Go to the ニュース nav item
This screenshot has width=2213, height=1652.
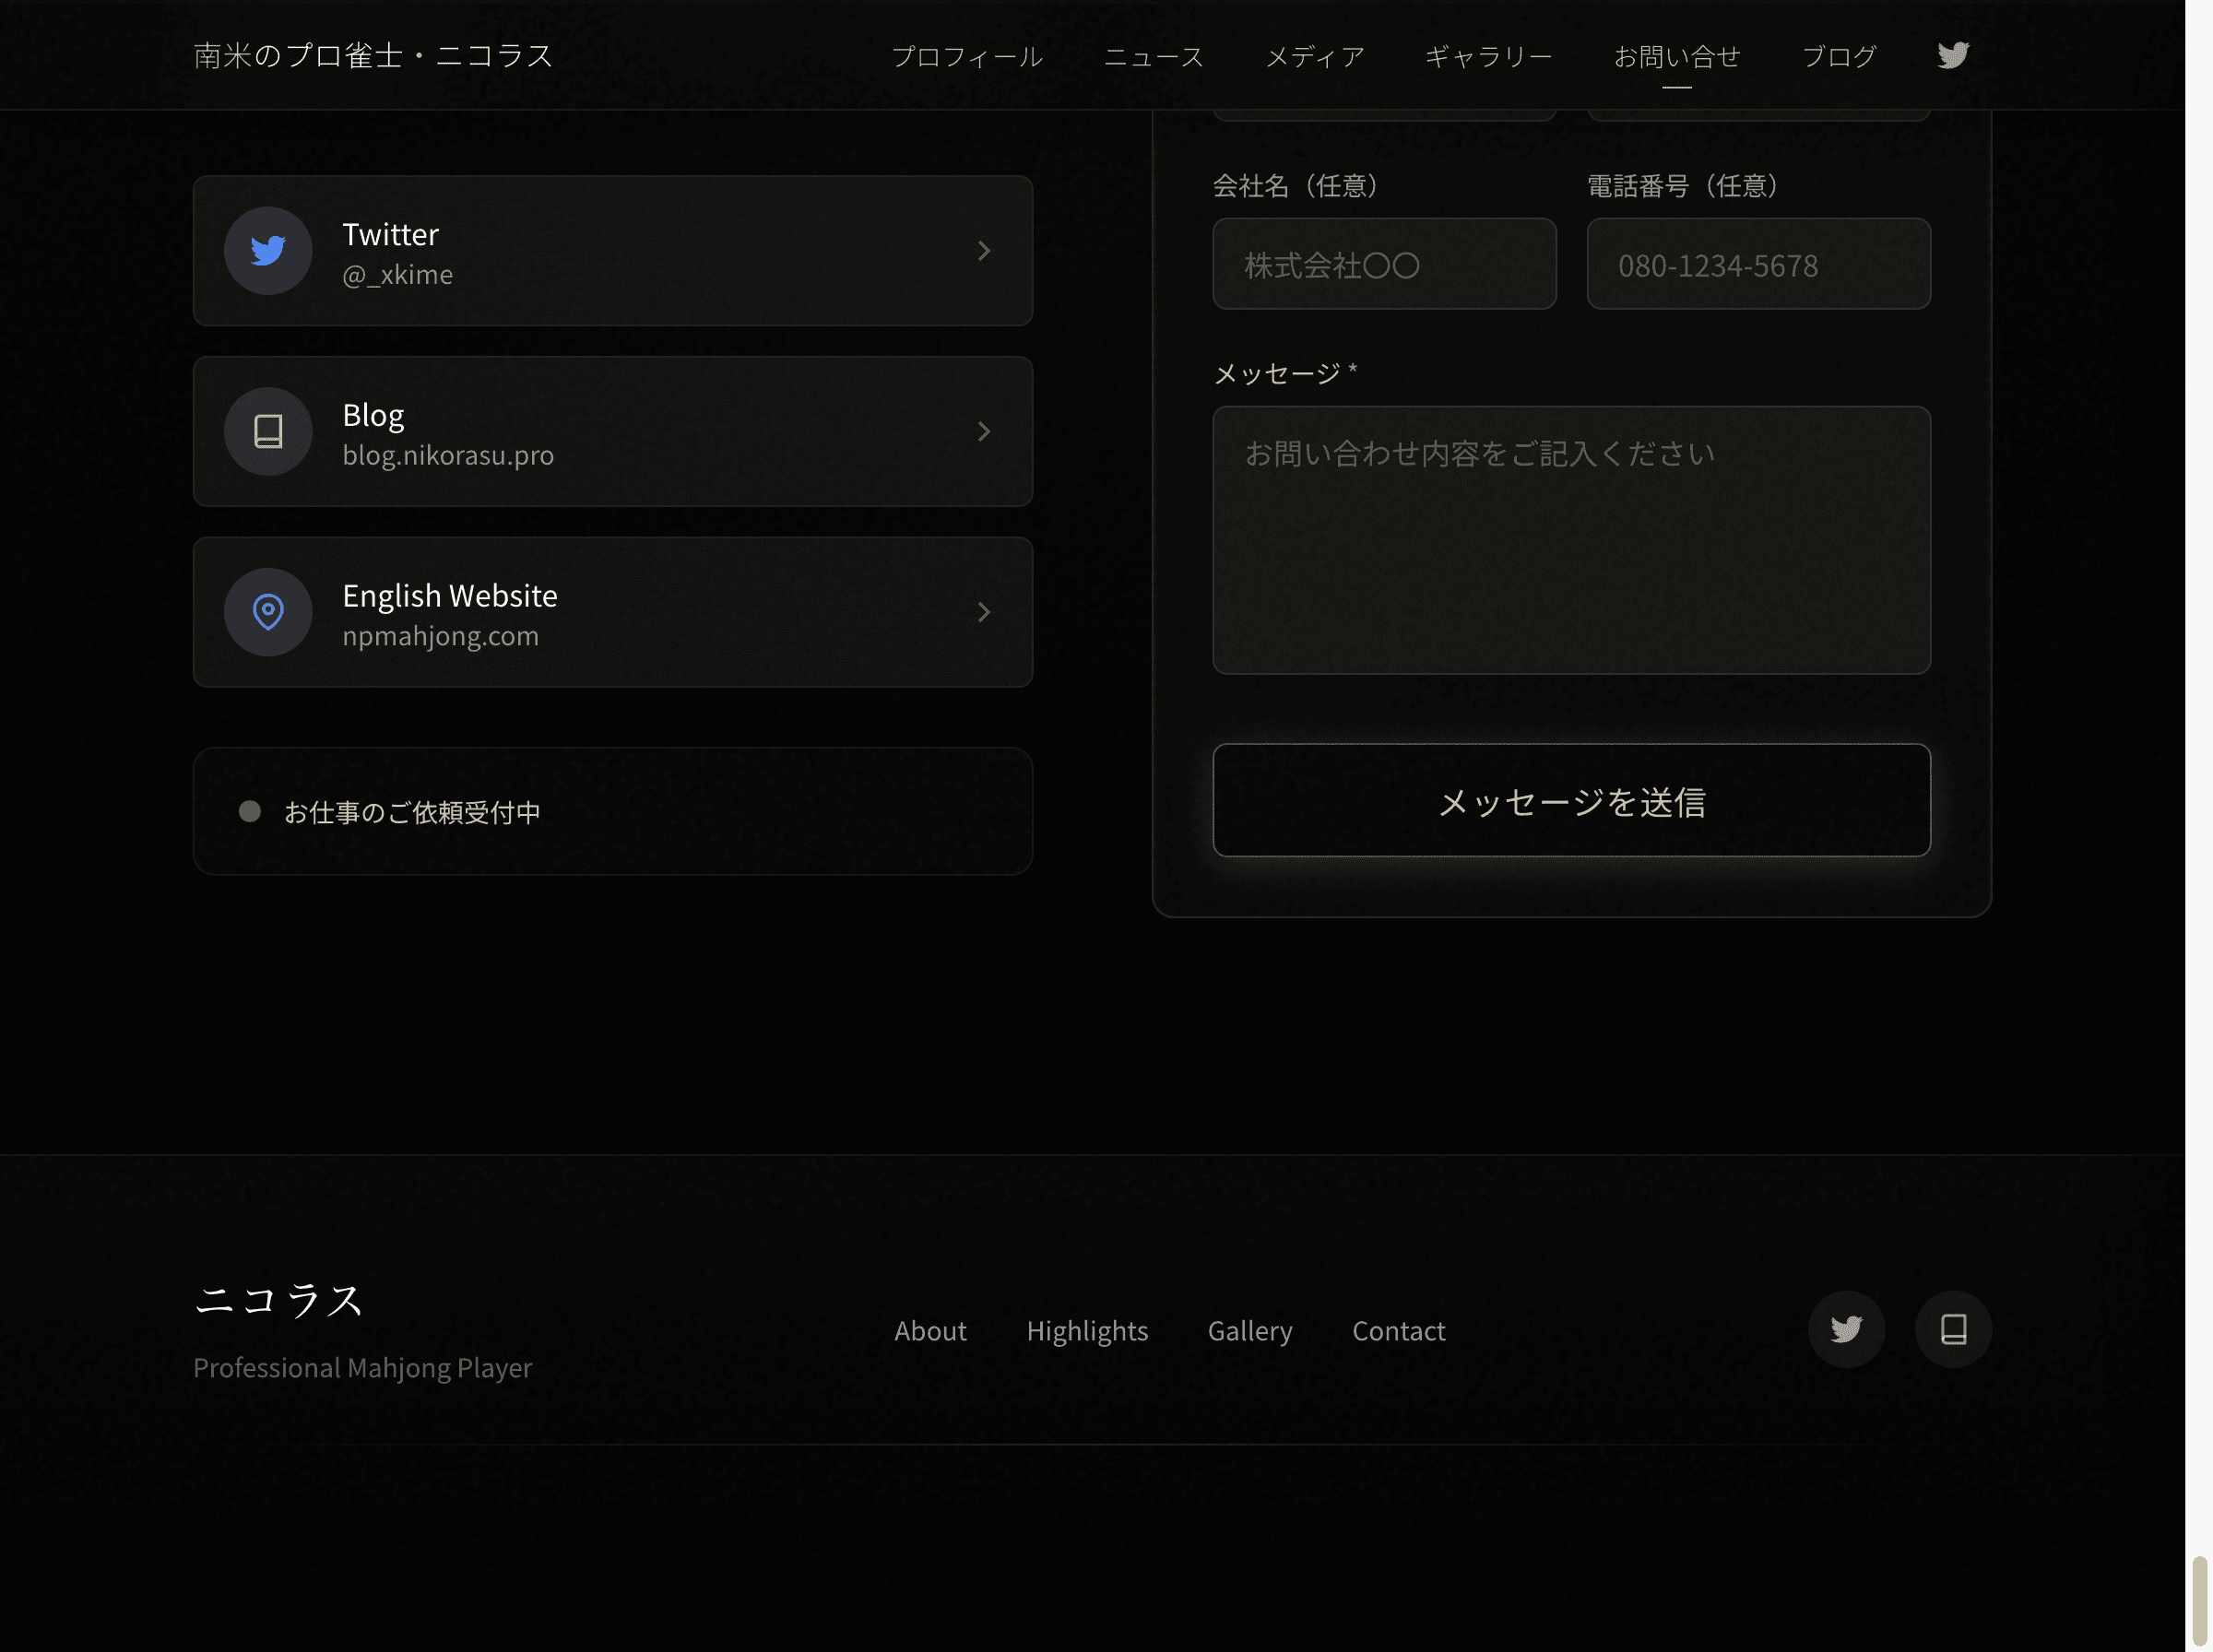1153,56
